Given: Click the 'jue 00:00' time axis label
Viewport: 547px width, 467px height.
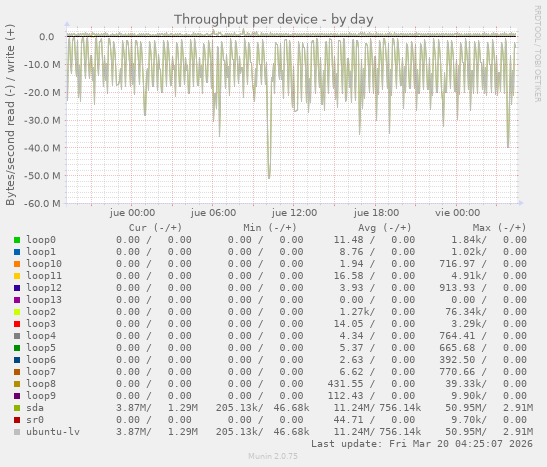Looking at the screenshot, I should tap(132, 213).
